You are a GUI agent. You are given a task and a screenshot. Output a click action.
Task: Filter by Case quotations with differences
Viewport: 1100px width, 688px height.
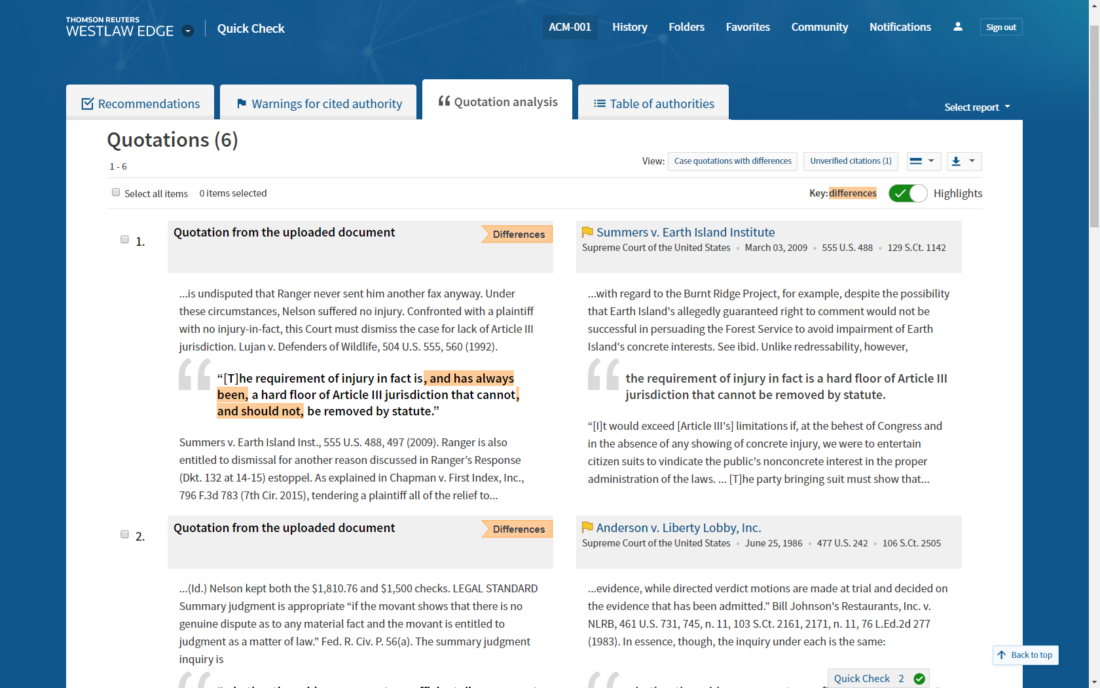[732, 161]
